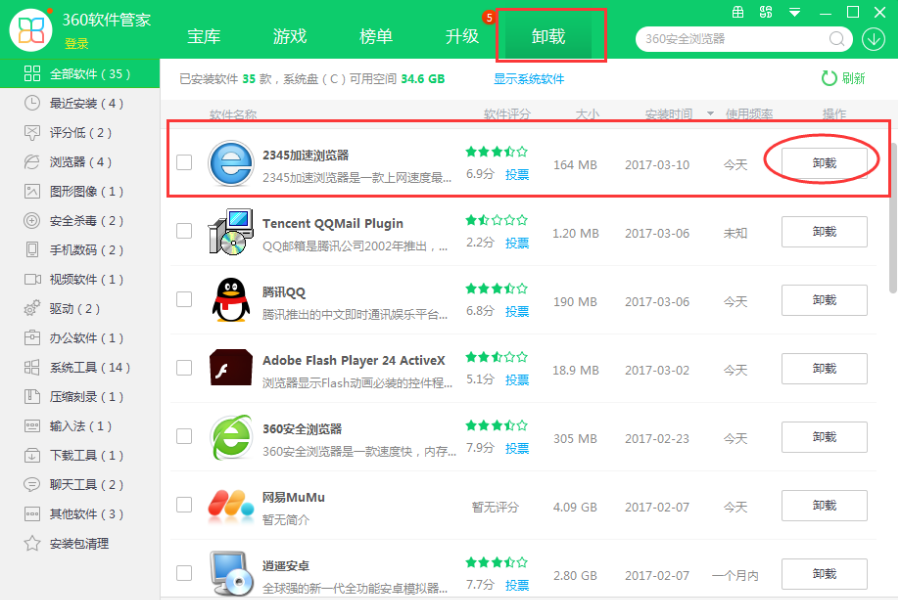Click the 逍遥安卓 app icon
The height and width of the screenshot is (600, 898).
[x=231, y=574]
